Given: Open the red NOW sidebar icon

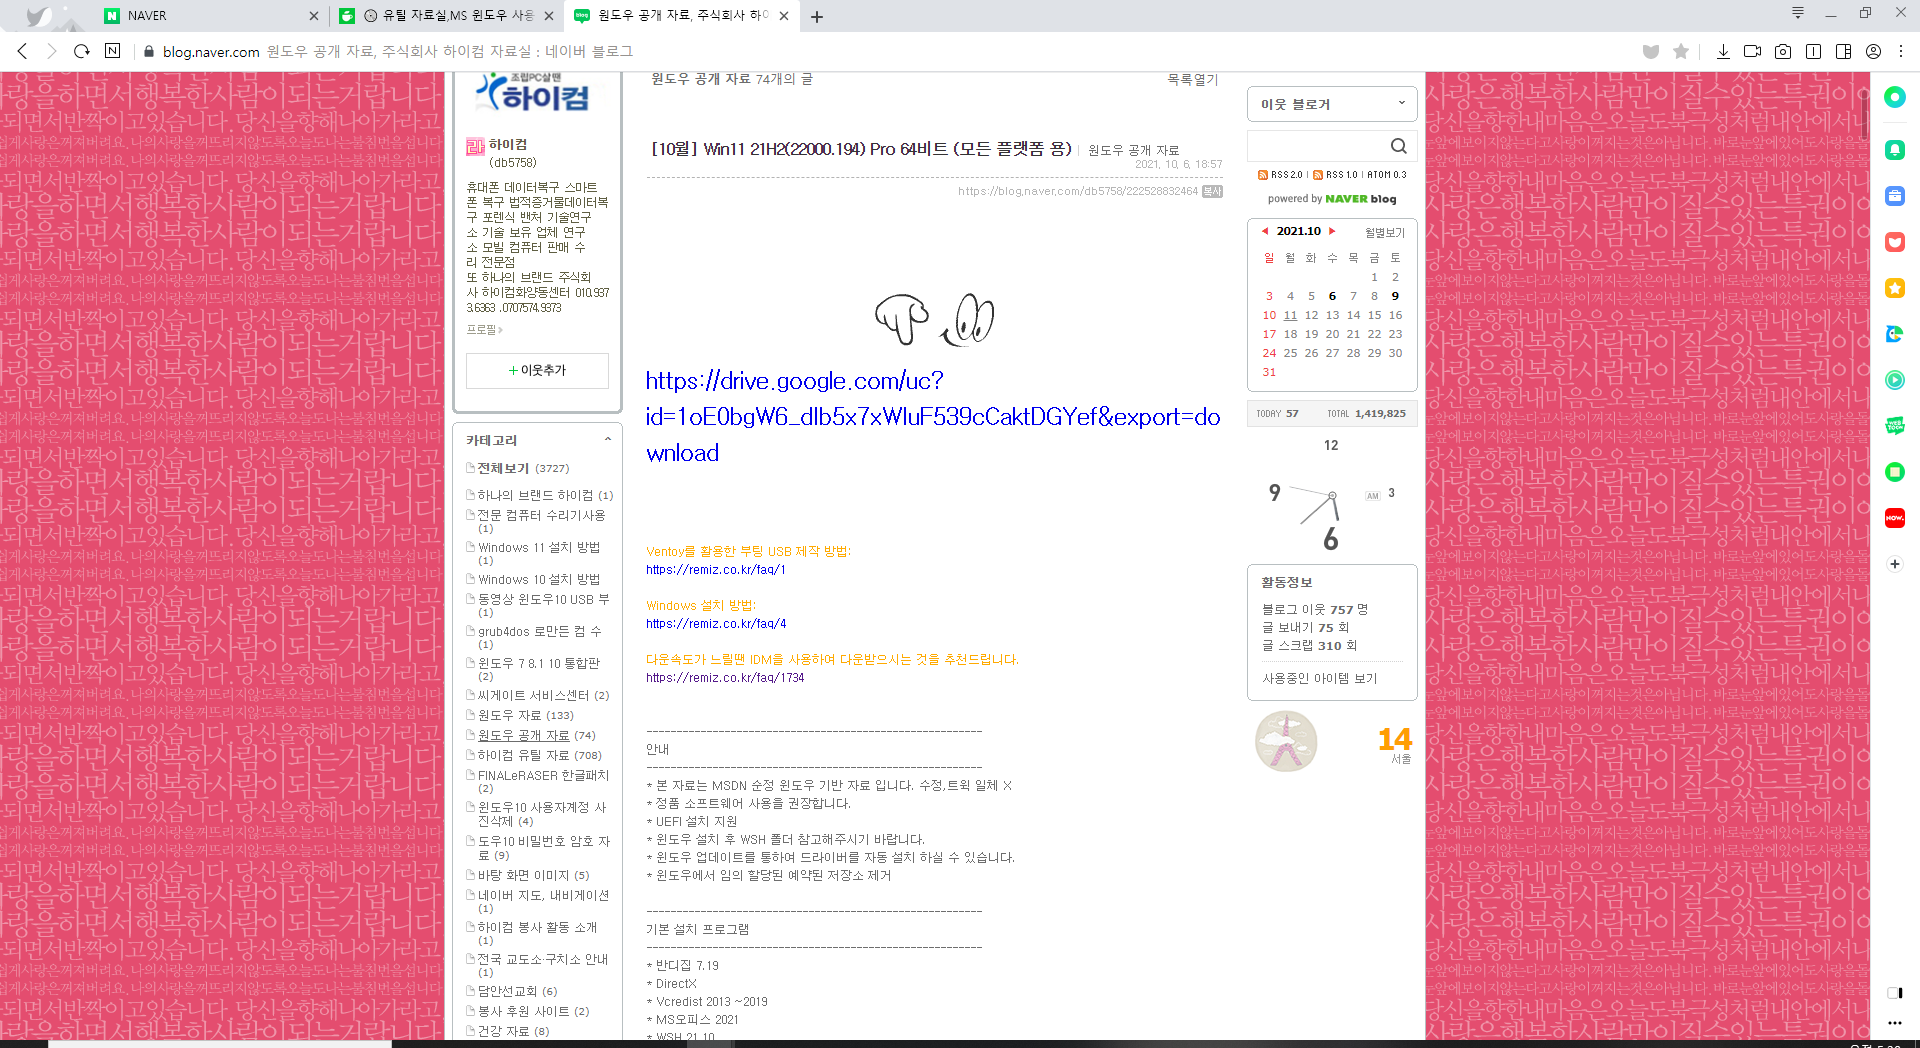Looking at the screenshot, I should (x=1894, y=518).
